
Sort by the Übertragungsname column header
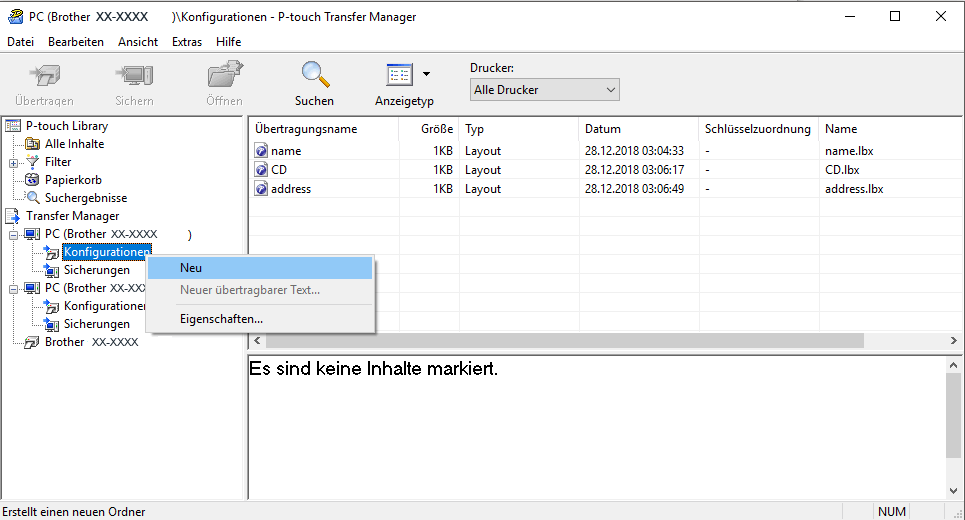click(x=324, y=129)
